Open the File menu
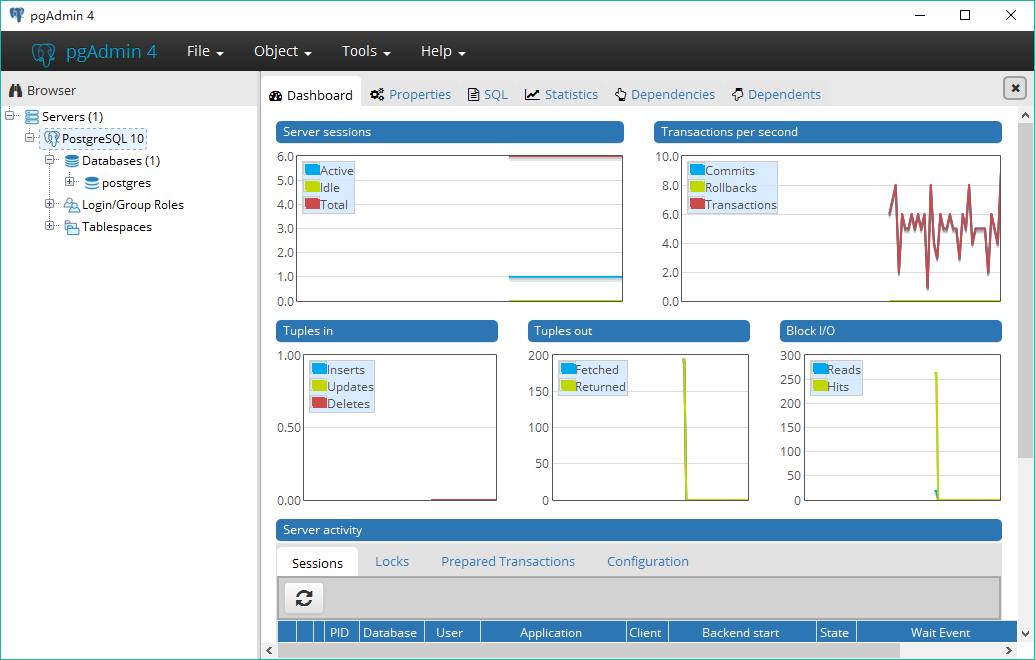Screen dimensions: 1035x660 point(205,51)
